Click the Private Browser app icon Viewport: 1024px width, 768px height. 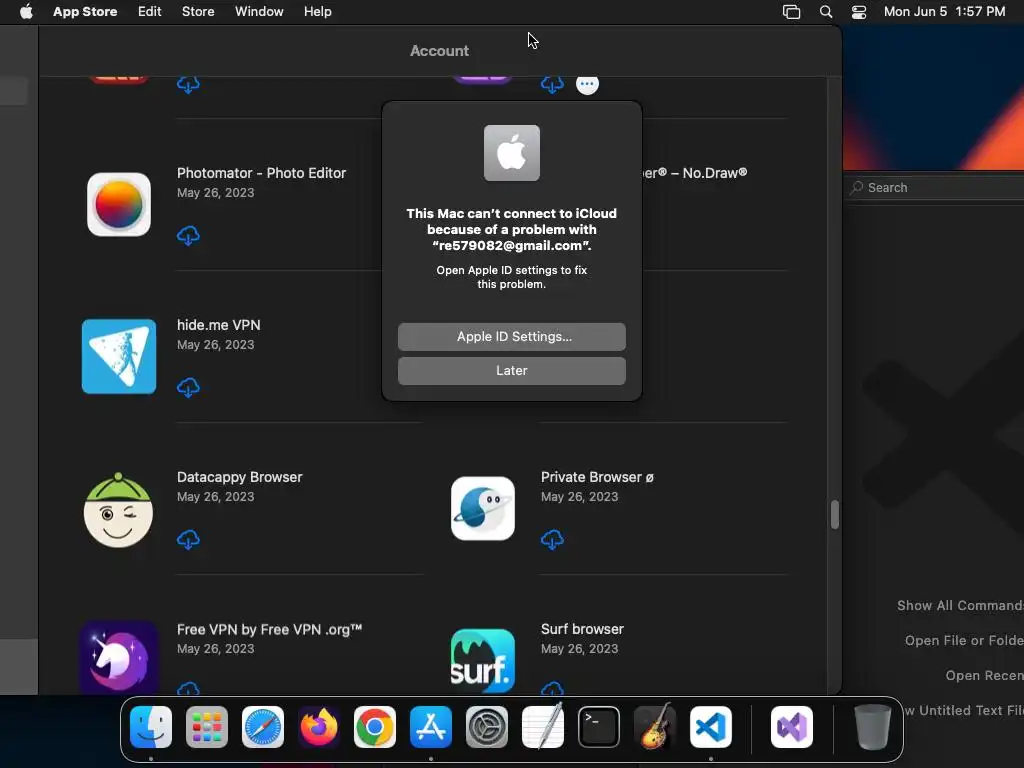click(x=483, y=509)
